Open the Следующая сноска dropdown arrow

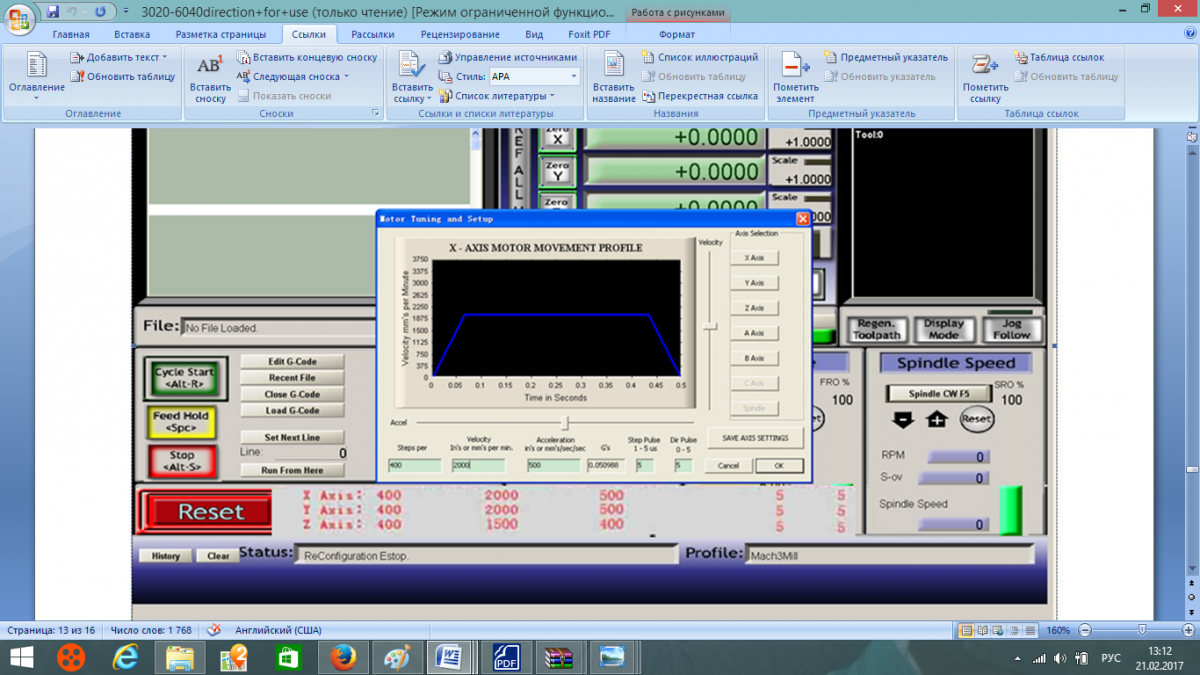[x=346, y=77]
